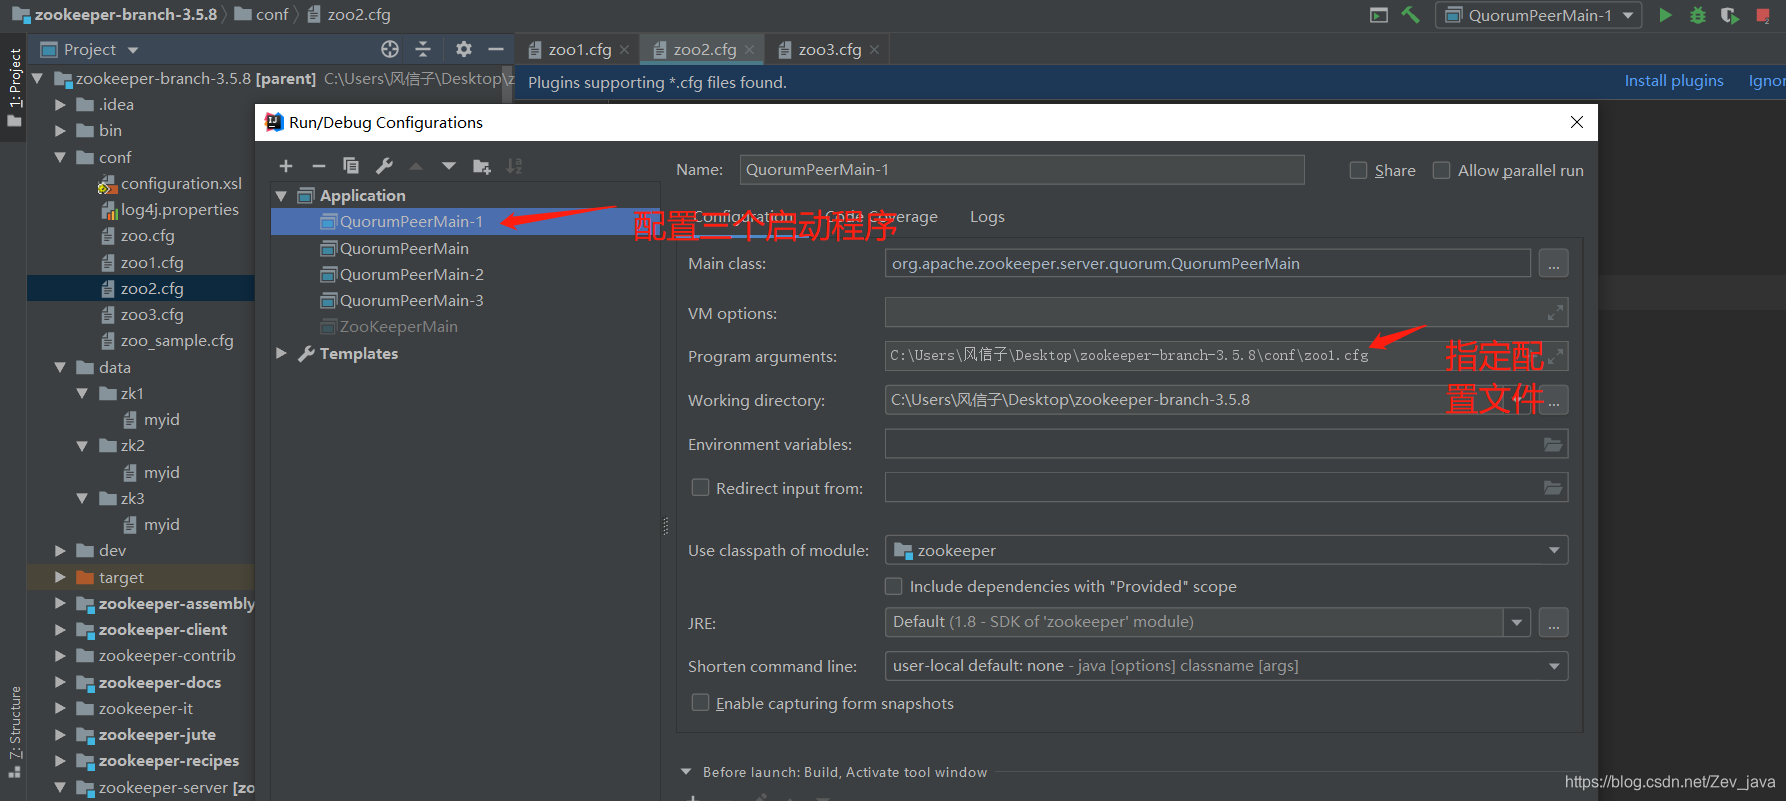The height and width of the screenshot is (801, 1786).
Task: Browse JRE with ellipsis button
Action: point(1553,623)
